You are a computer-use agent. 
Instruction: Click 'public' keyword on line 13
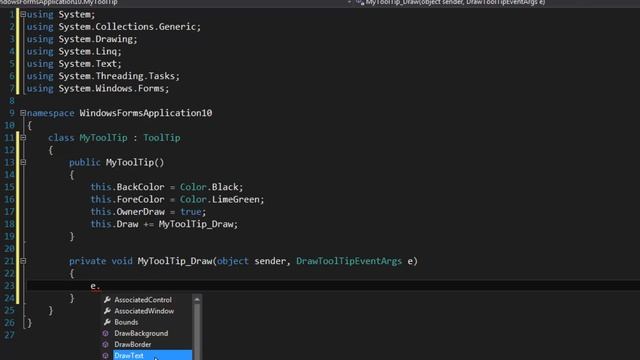pos(84,162)
